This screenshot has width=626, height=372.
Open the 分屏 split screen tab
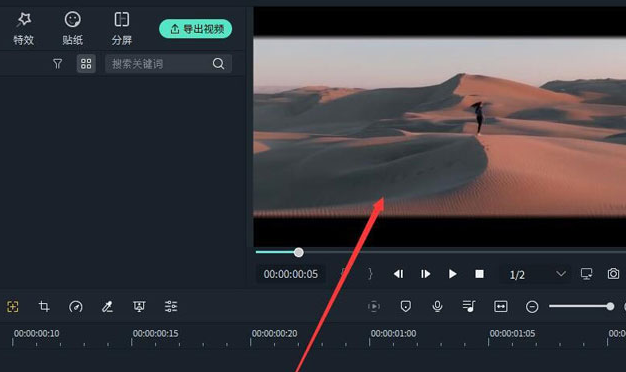pos(122,28)
